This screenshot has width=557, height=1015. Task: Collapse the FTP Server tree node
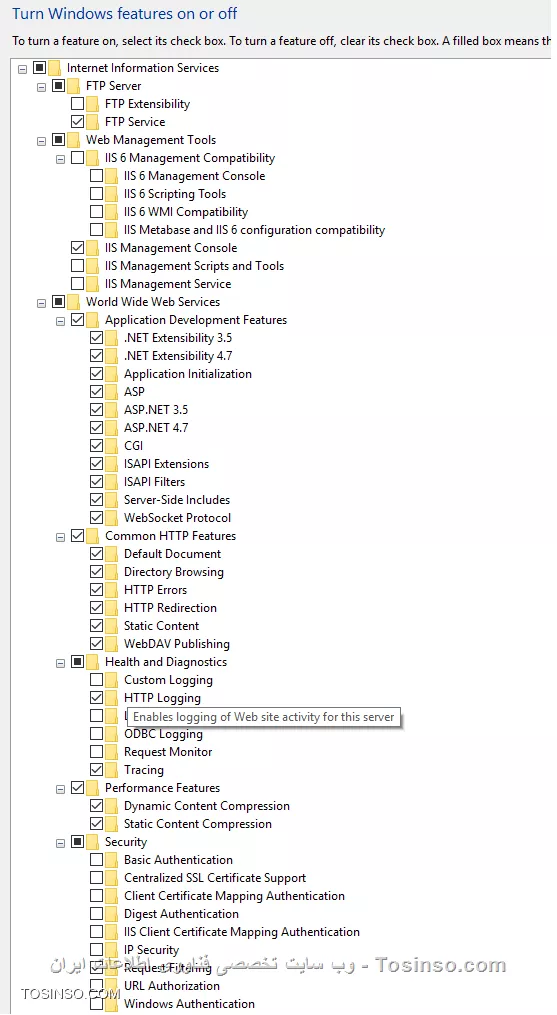41,87
